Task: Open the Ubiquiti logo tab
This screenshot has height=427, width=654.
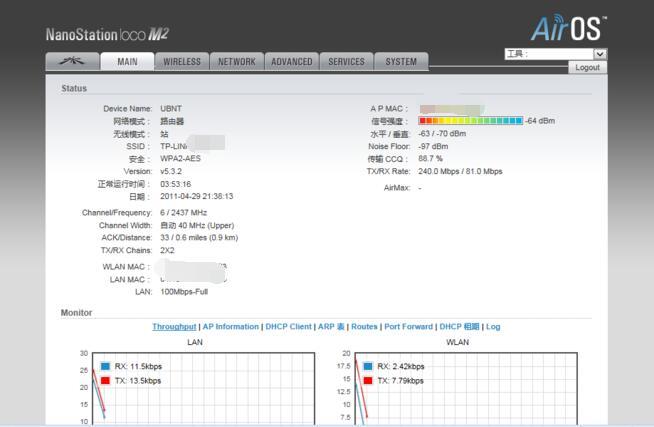Action: pyautogui.click(x=72, y=61)
